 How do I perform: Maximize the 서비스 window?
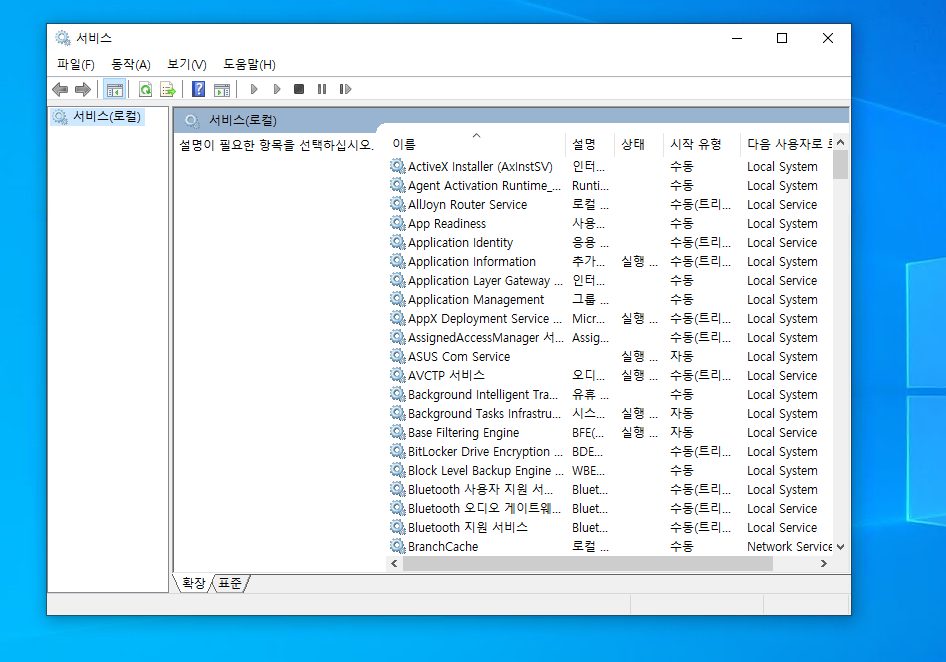click(782, 38)
